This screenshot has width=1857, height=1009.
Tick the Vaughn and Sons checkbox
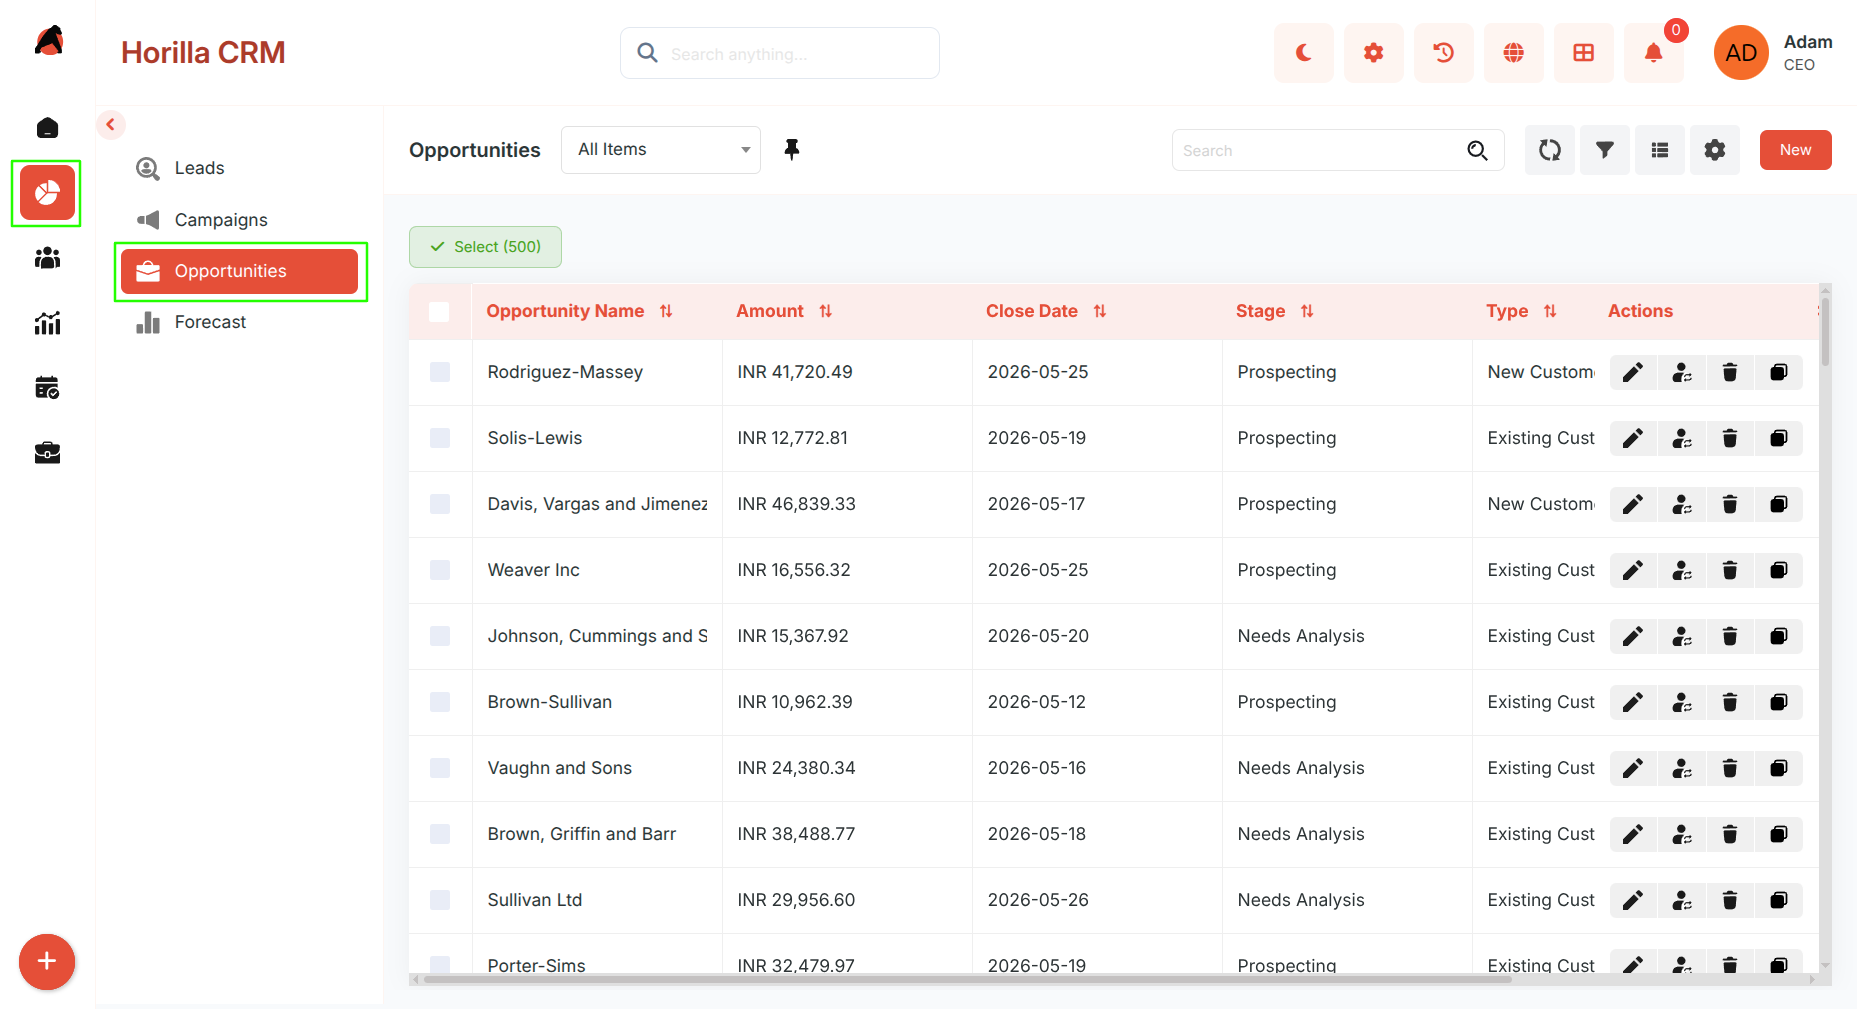pos(440,768)
